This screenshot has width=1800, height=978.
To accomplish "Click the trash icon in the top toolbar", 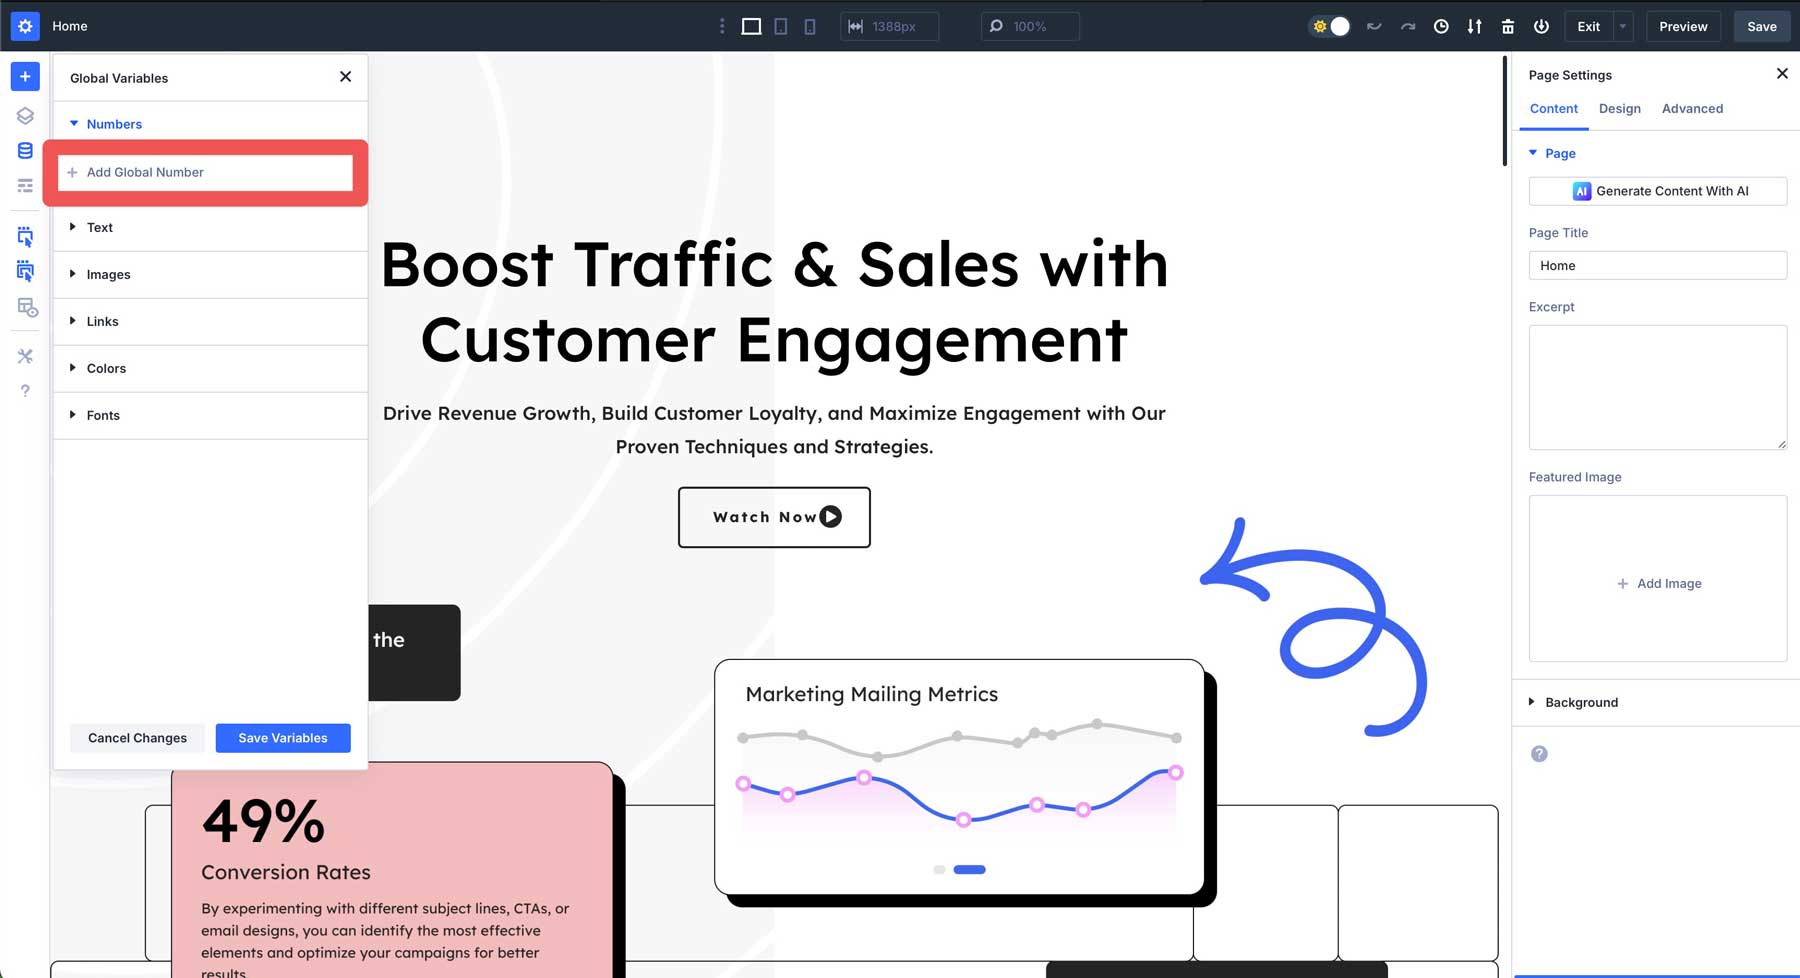I will 1507,26.
